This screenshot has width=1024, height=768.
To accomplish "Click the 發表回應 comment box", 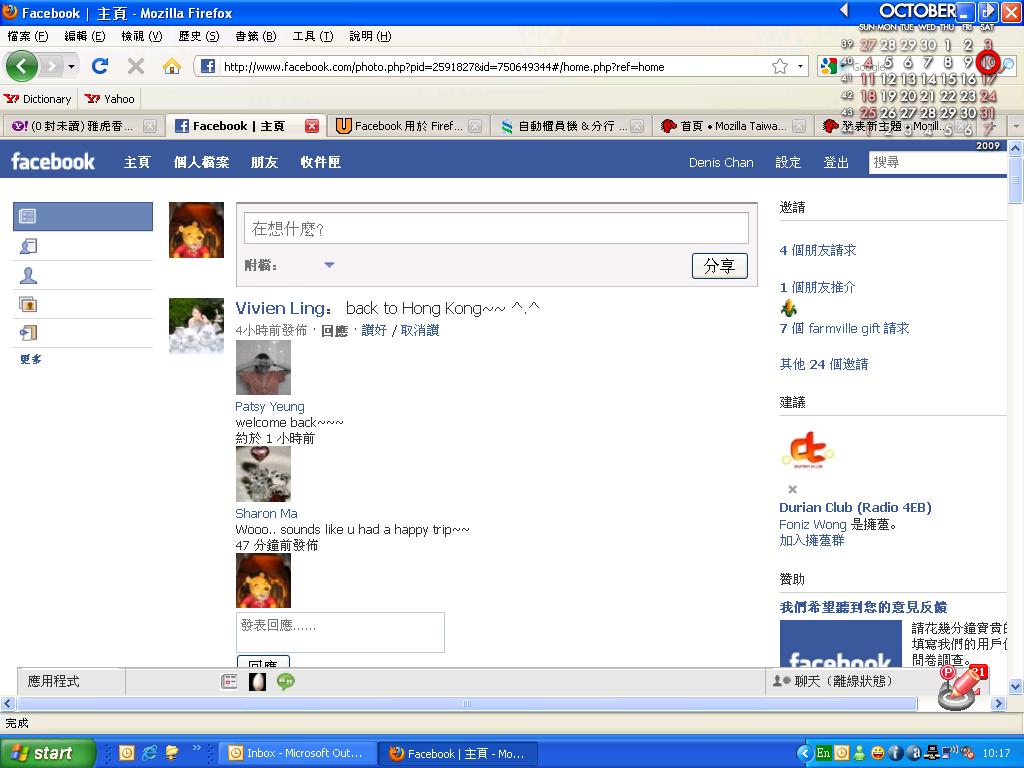I will (x=340, y=632).
